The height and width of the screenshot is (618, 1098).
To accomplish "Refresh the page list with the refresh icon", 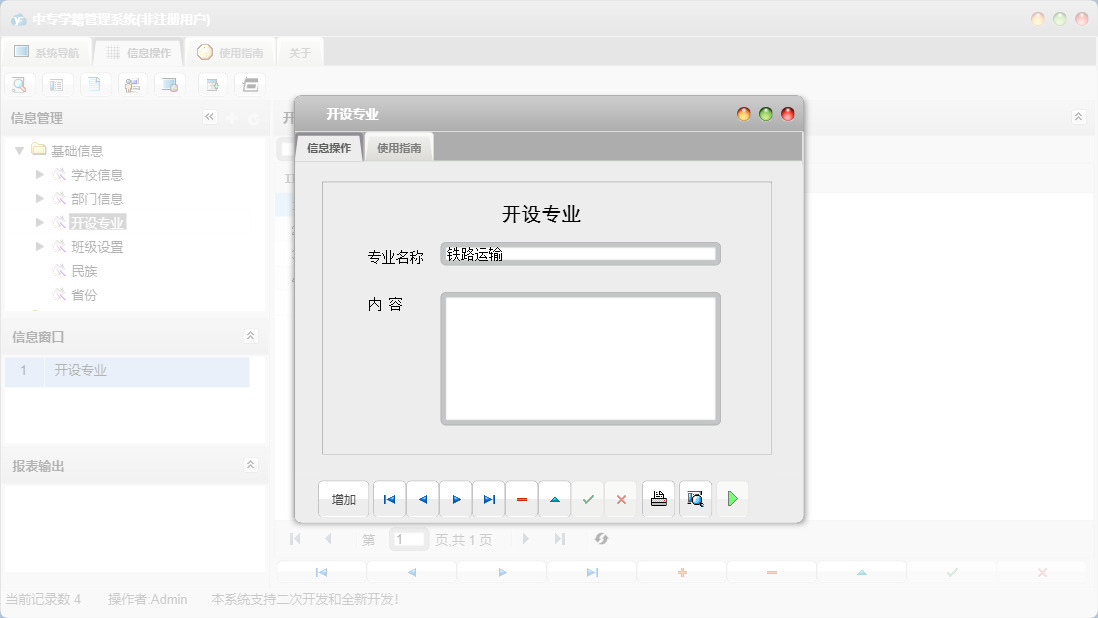I will pyautogui.click(x=601, y=539).
